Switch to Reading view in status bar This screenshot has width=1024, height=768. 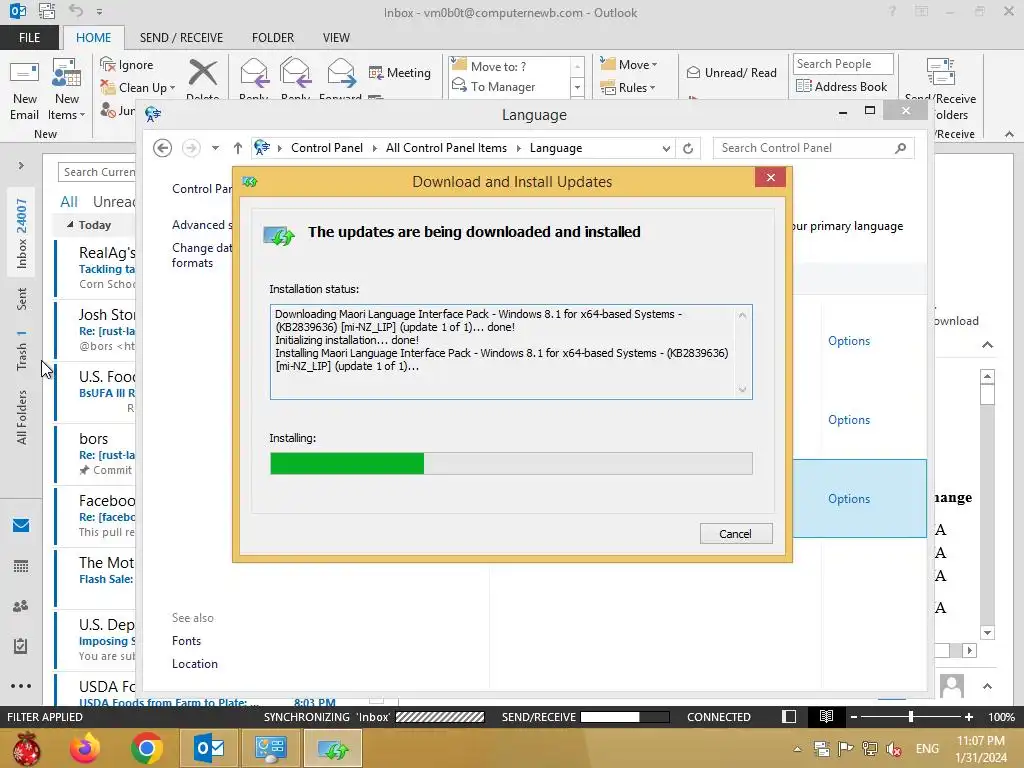click(826, 717)
